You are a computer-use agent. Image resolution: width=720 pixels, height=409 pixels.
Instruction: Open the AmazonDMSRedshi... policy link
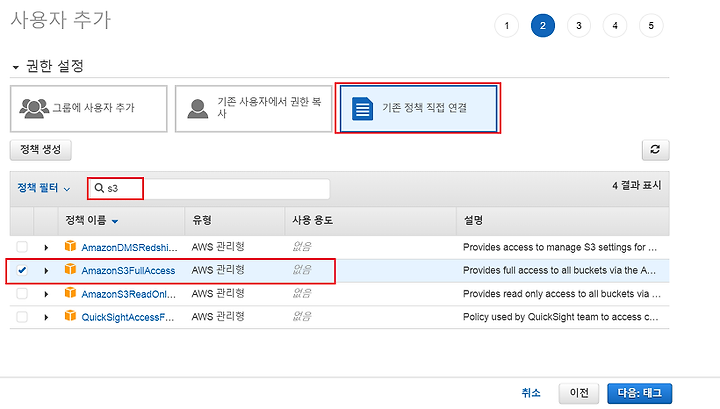pyautogui.click(x=129, y=247)
